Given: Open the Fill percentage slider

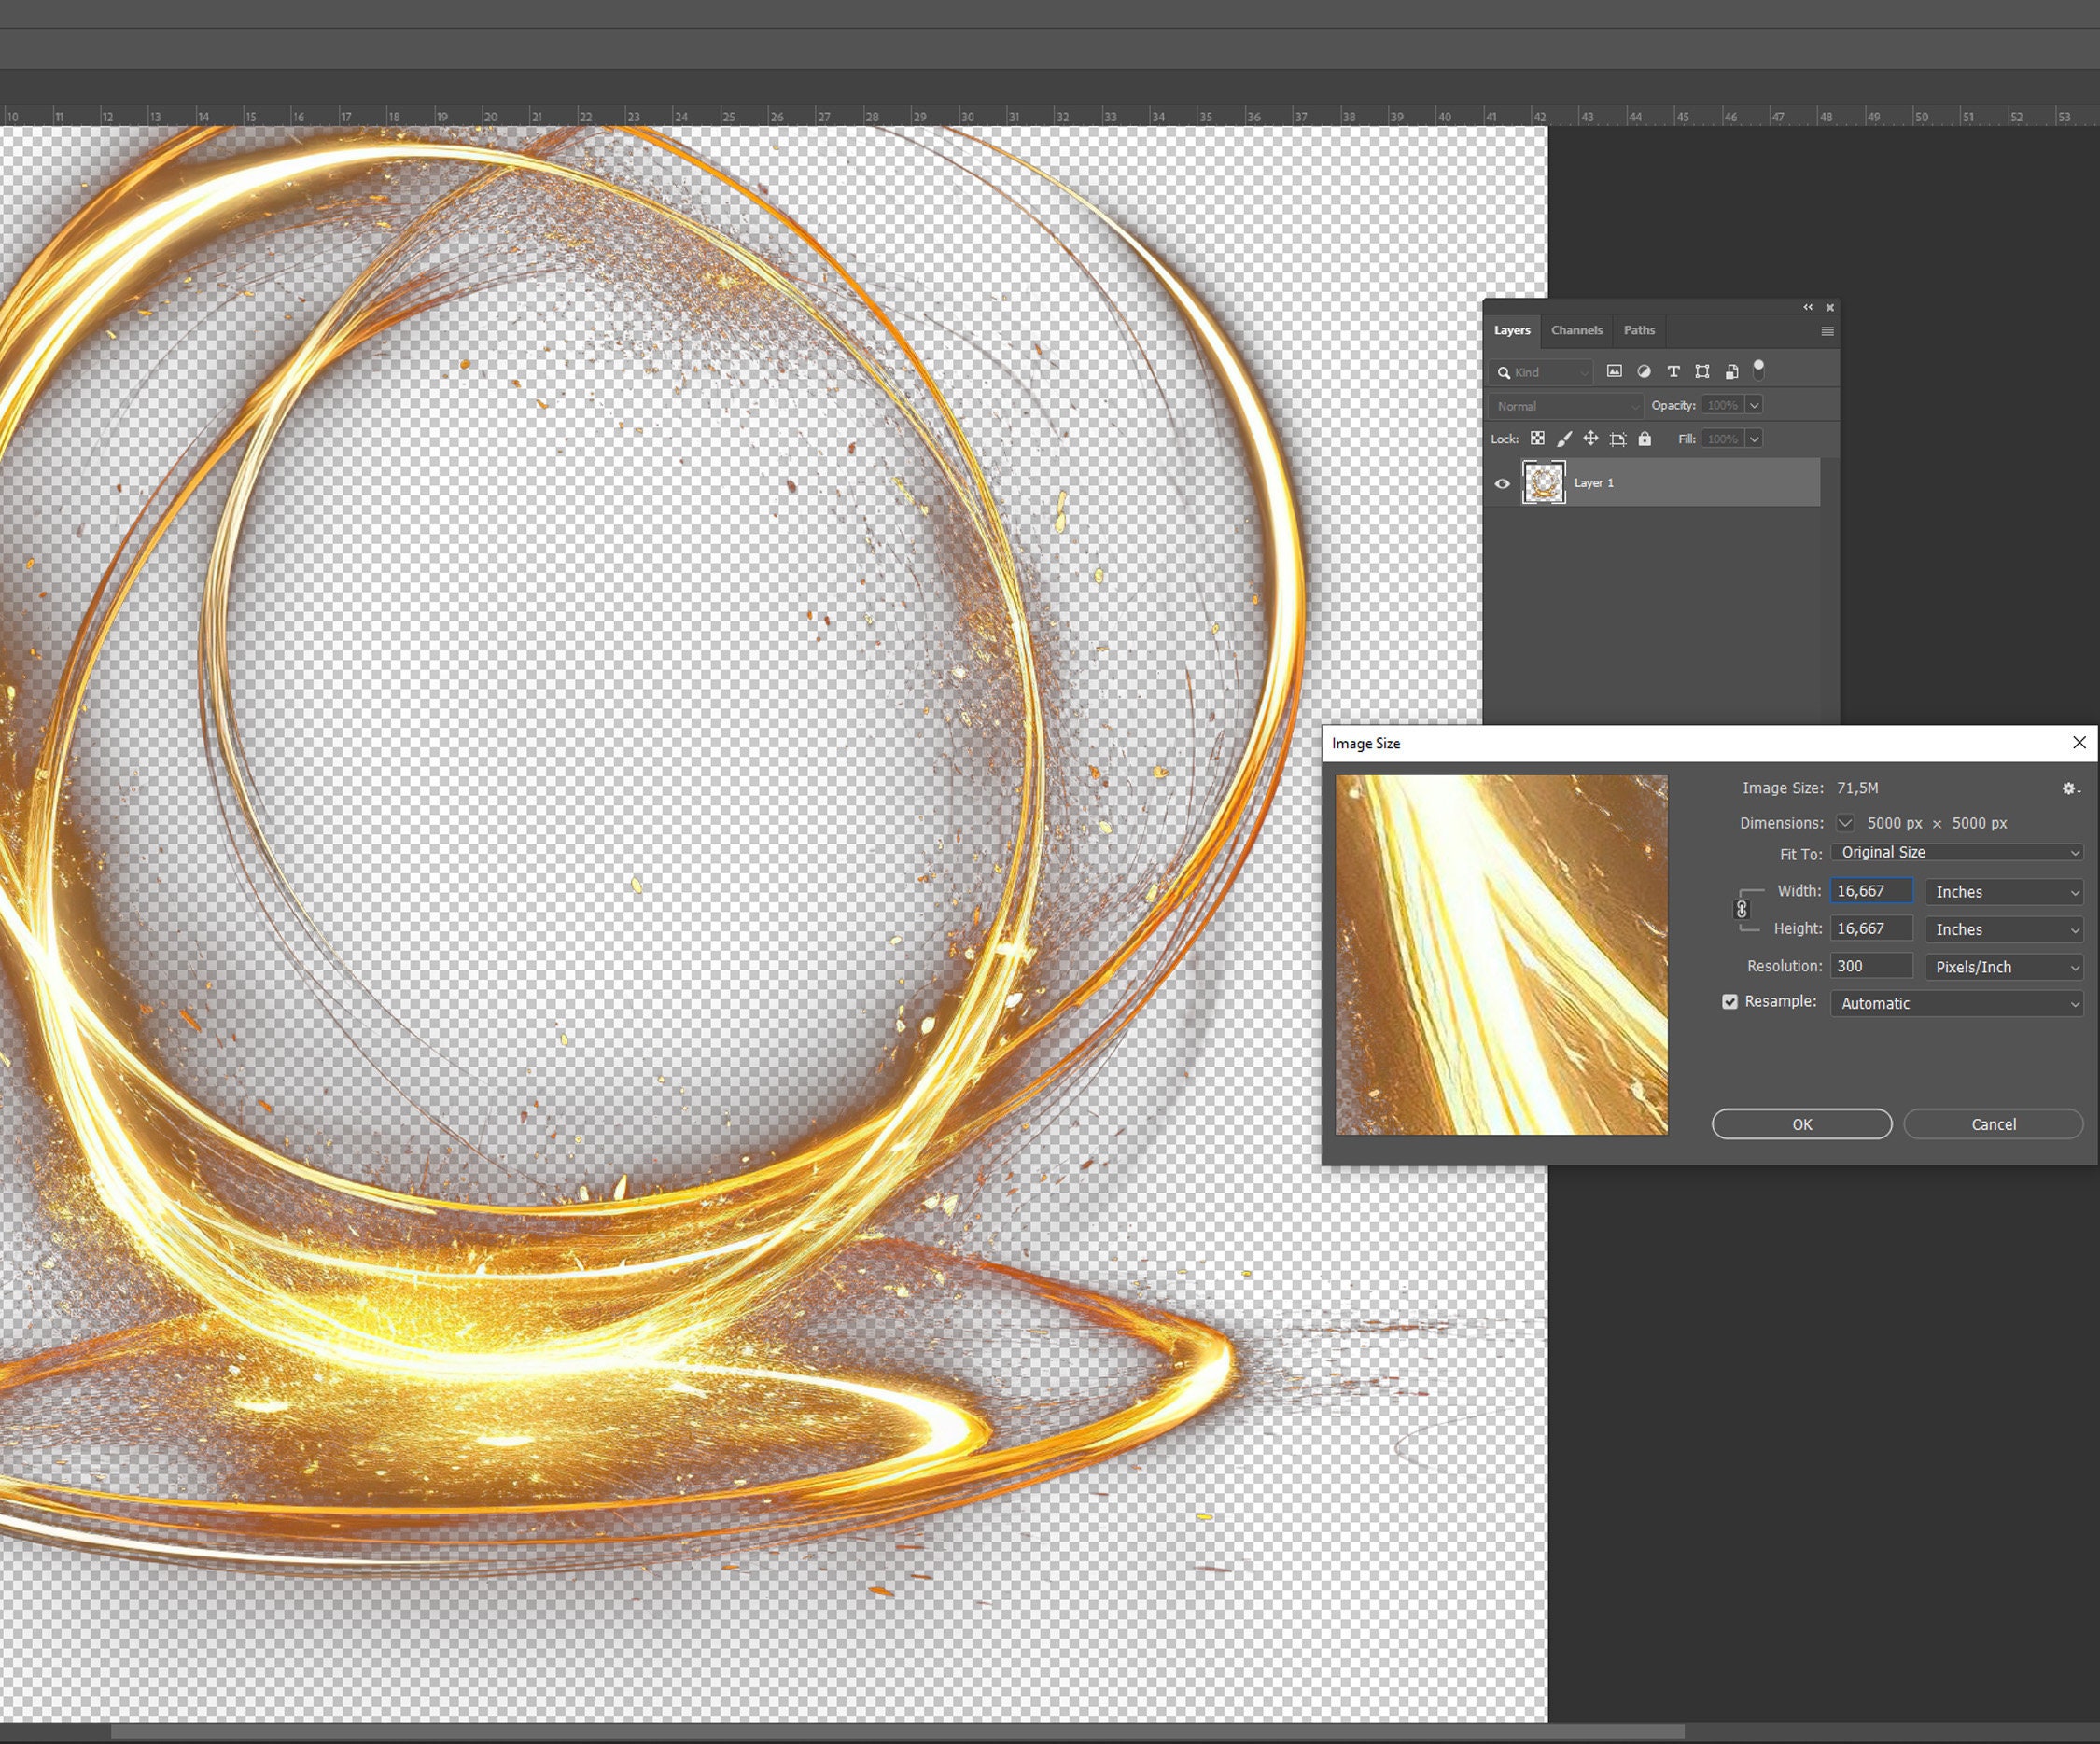Looking at the screenshot, I should pyautogui.click(x=1755, y=439).
